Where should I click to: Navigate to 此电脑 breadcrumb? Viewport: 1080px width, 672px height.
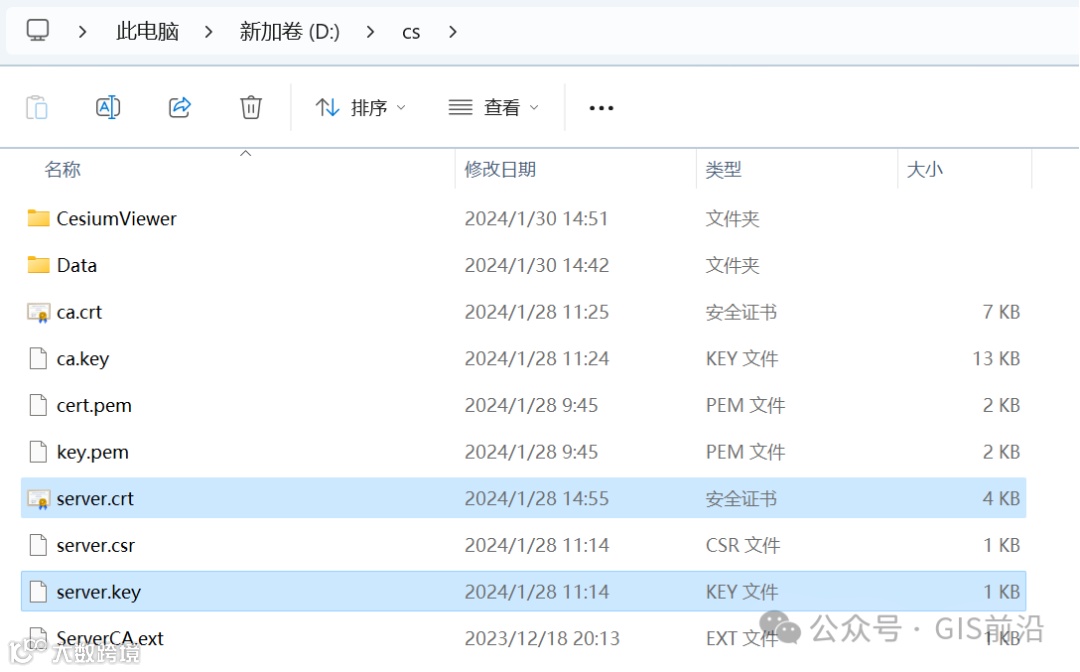[147, 32]
